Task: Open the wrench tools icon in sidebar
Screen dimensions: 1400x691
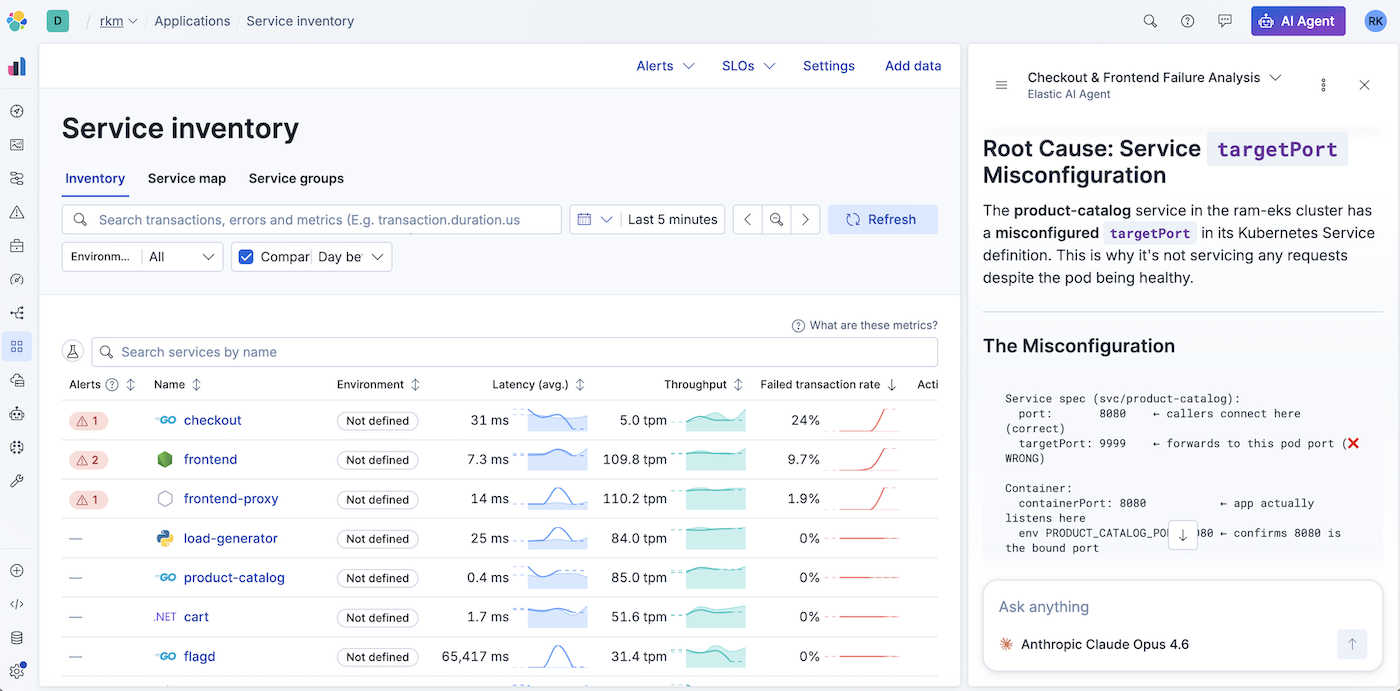Action: [17, 481]
